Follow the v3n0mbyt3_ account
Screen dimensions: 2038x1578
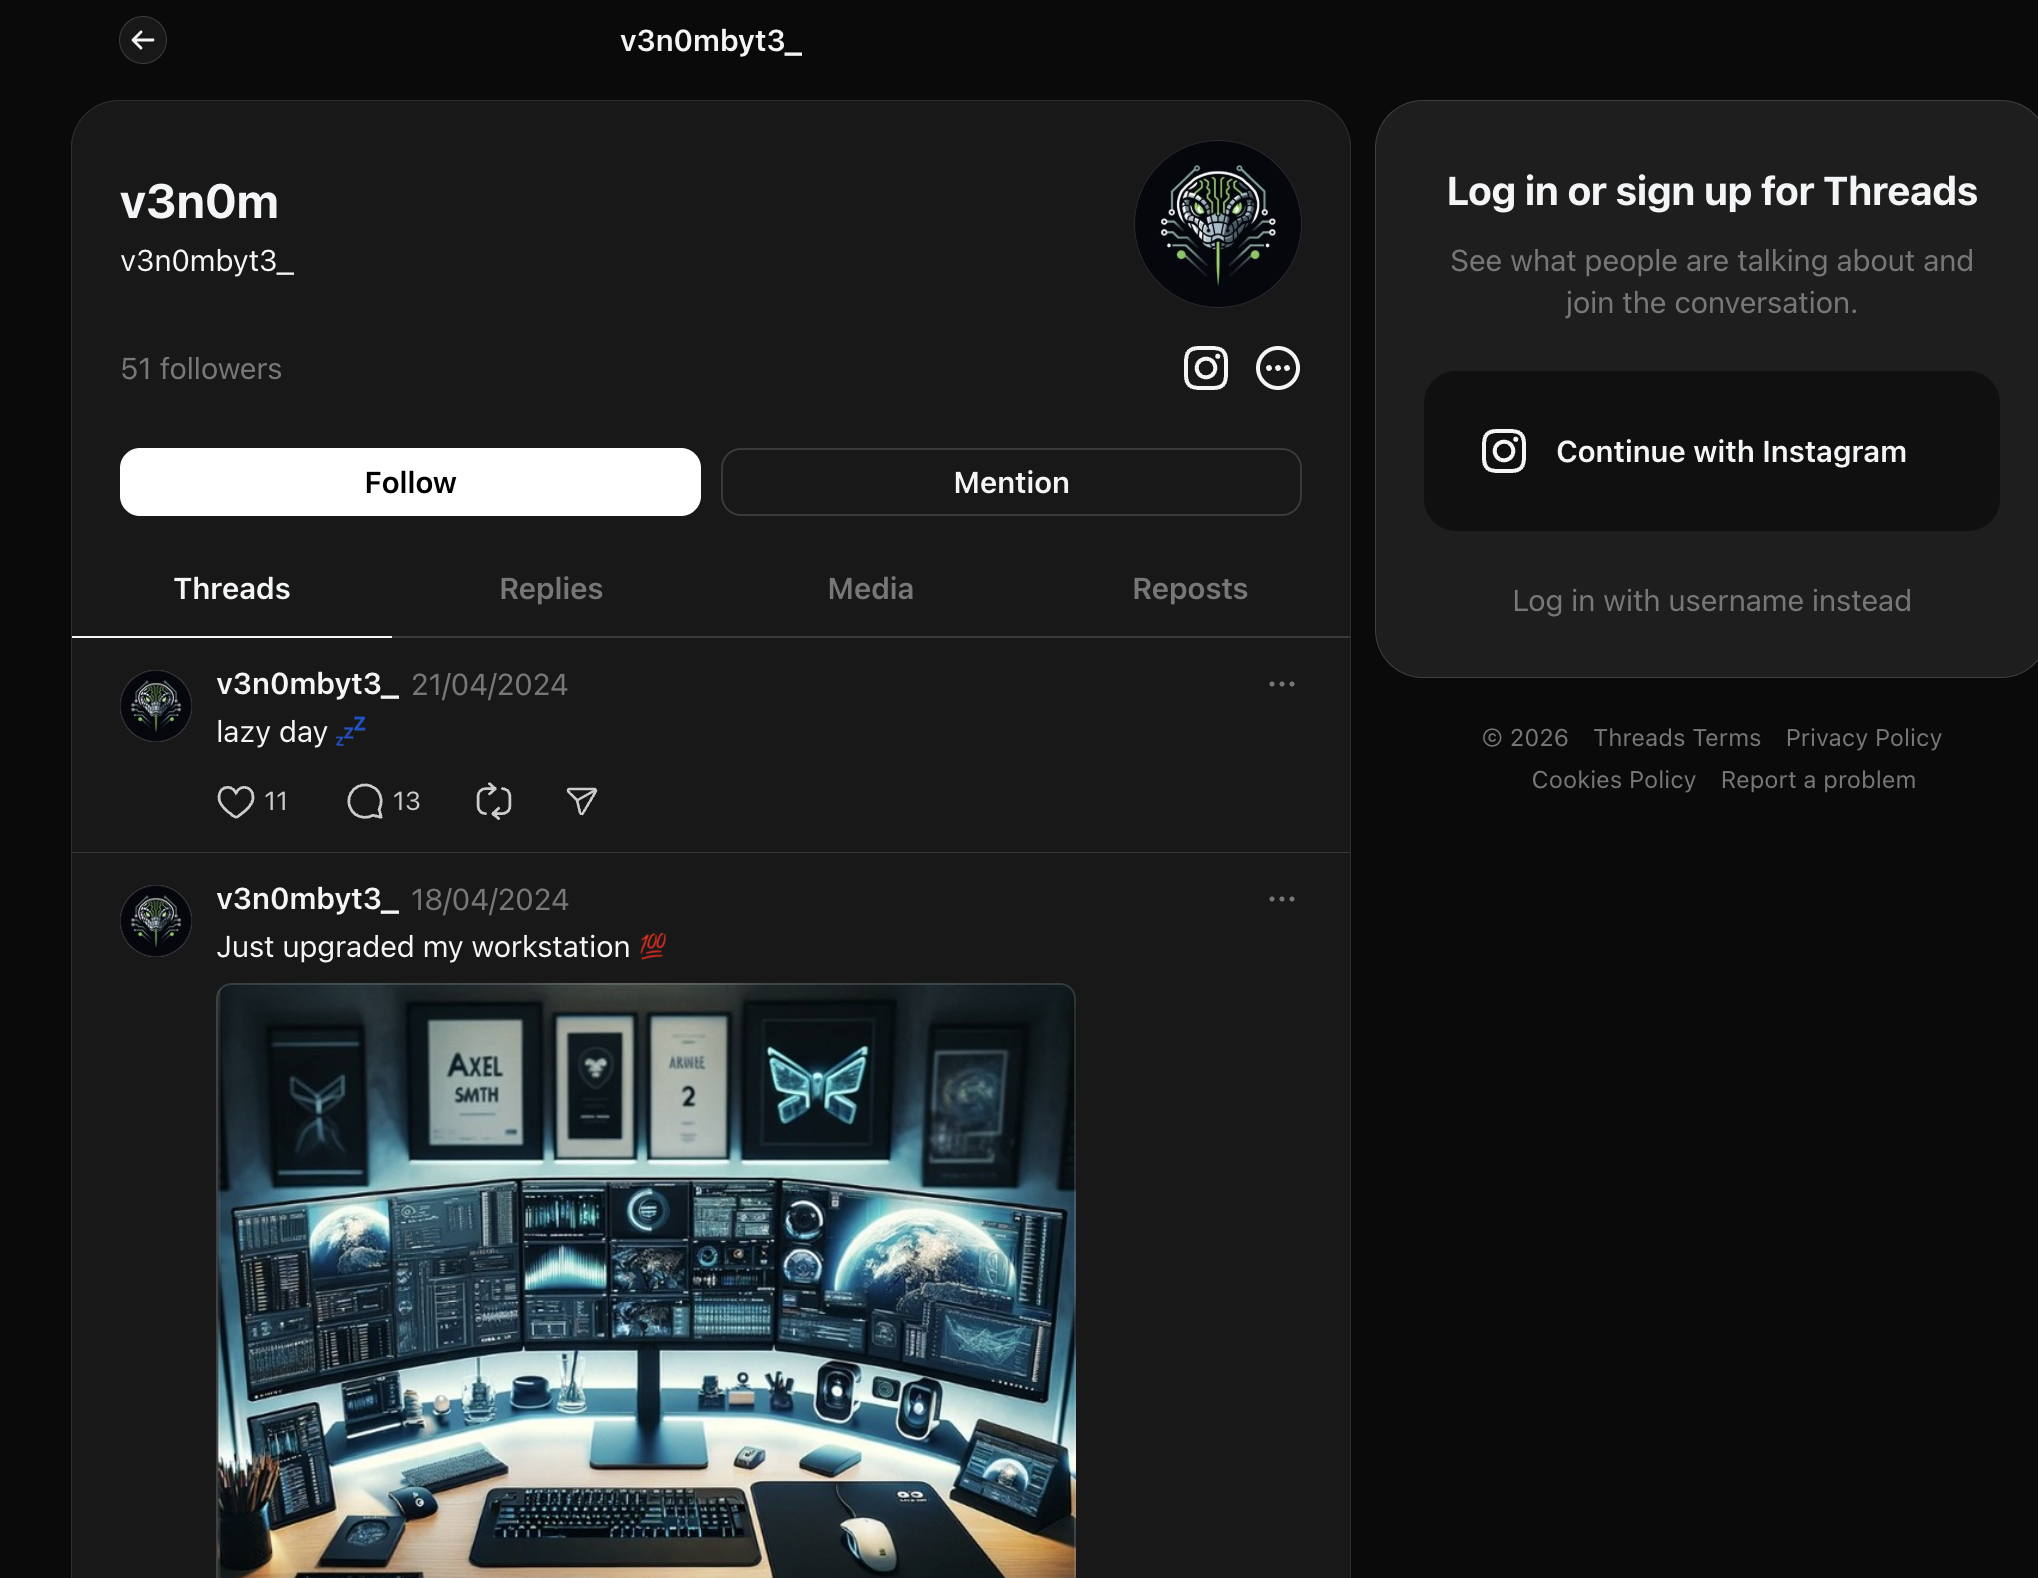(410, 482)
